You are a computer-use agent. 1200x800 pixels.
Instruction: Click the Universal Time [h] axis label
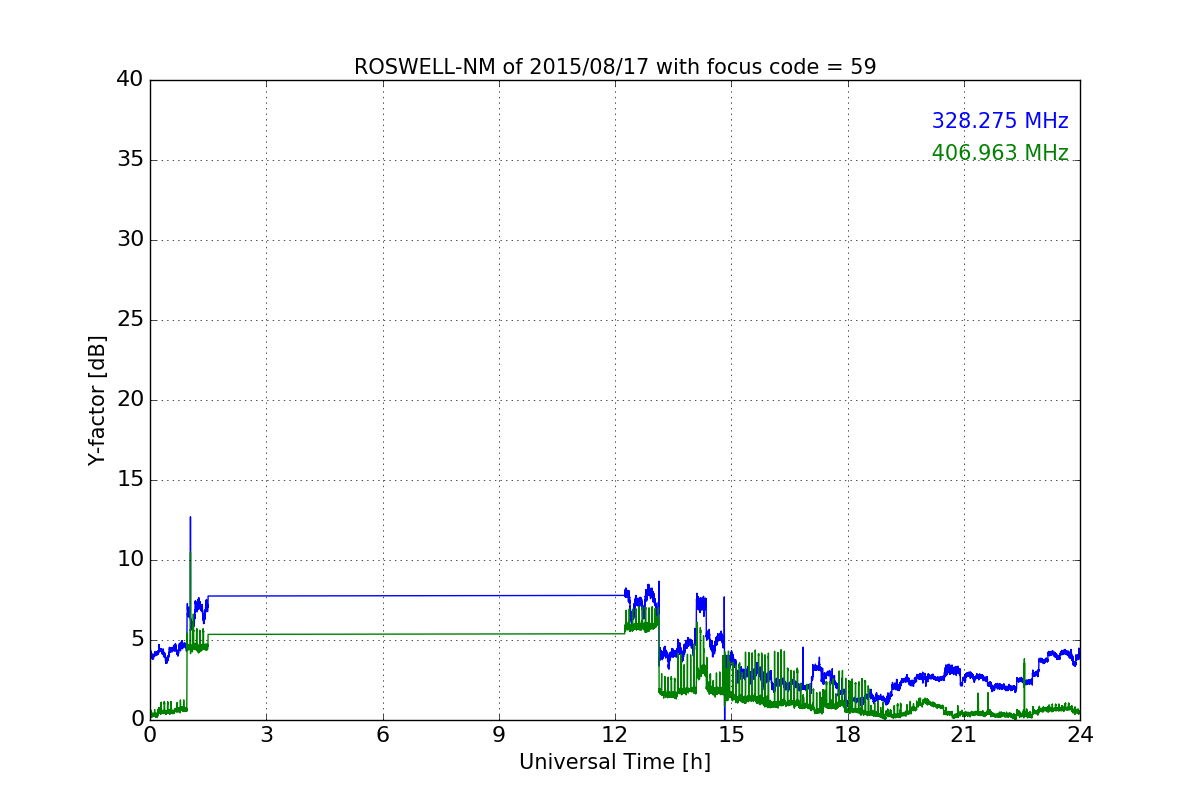point(615,762)
